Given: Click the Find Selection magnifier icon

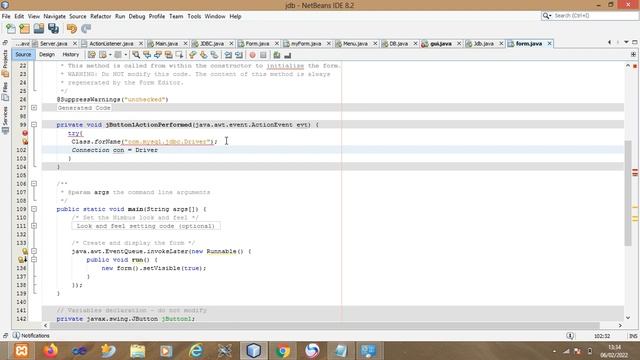Looking at the screenshot, I should (x=136, y=55).
